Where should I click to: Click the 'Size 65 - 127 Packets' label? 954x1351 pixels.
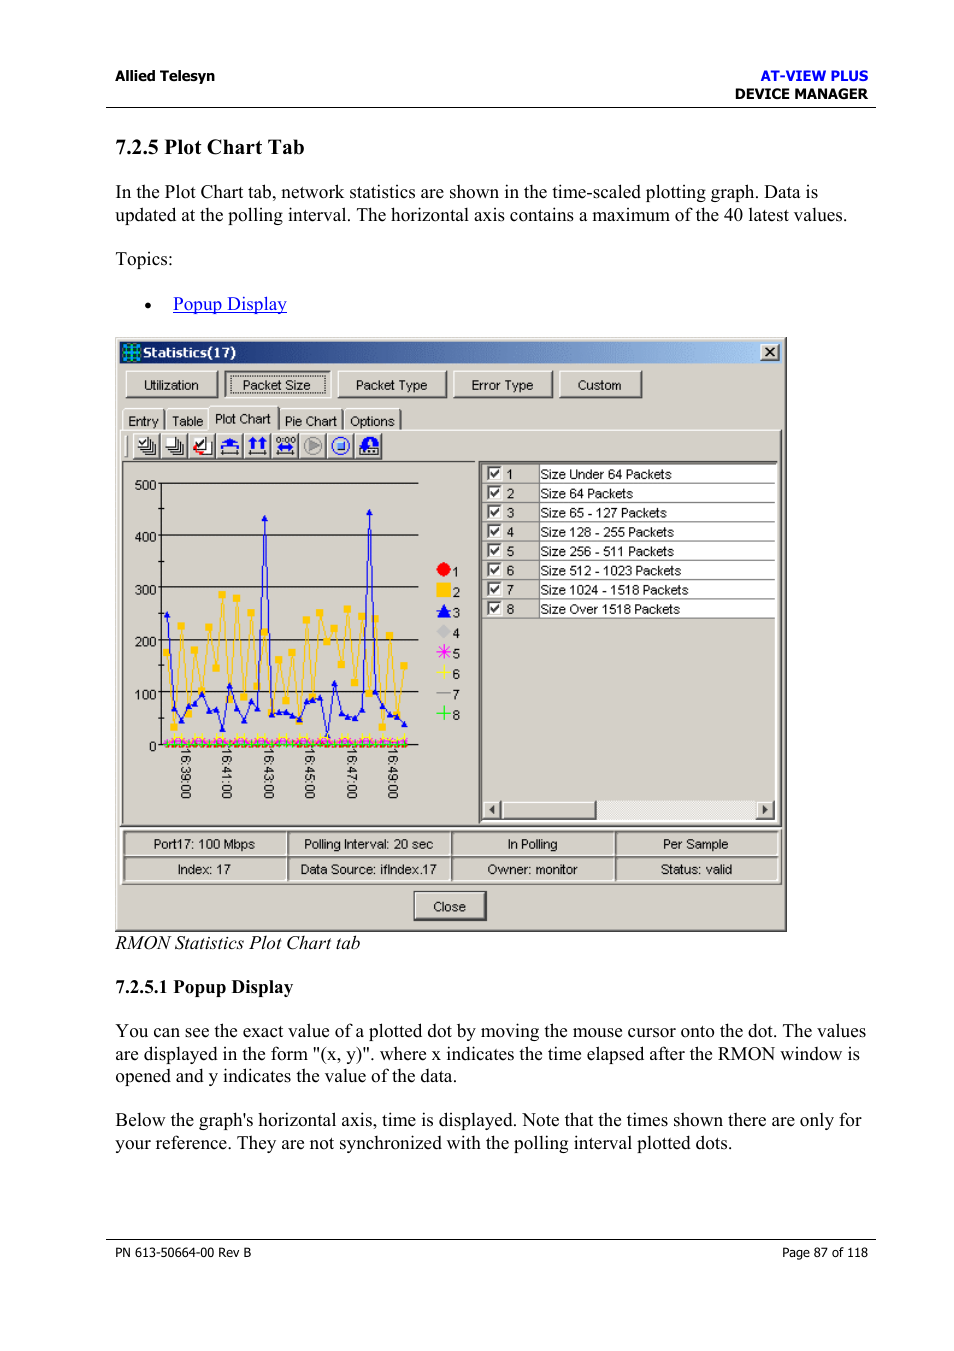(603, 512)
